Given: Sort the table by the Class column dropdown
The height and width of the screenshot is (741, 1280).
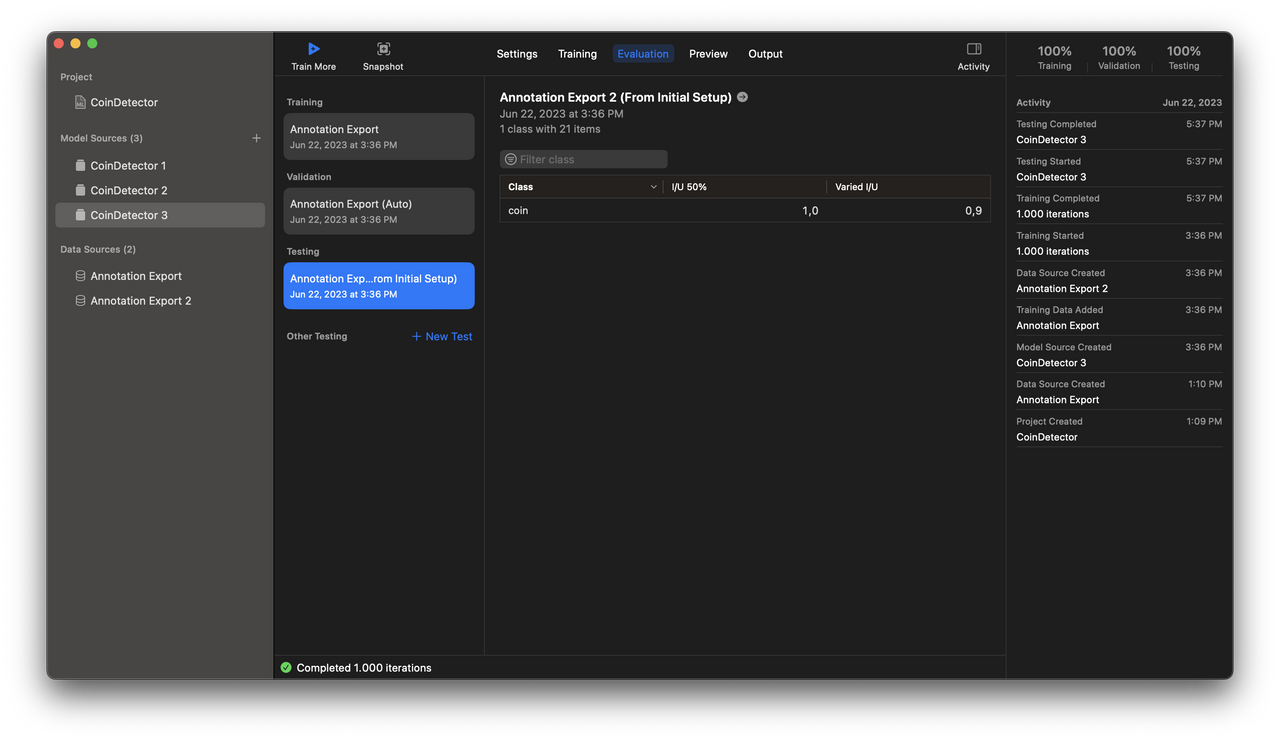Looking at the screenshot, I should coord(653,187).
